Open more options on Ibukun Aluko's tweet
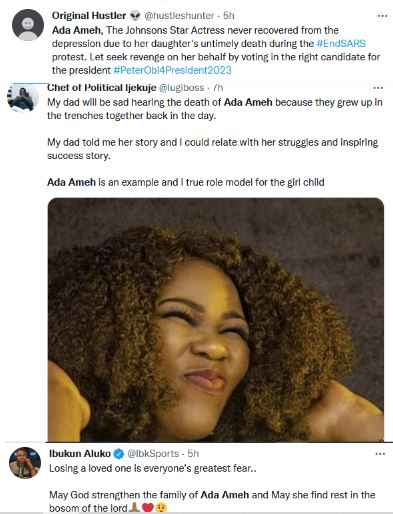Screen dimensions: 393x514 pos(380,454)
